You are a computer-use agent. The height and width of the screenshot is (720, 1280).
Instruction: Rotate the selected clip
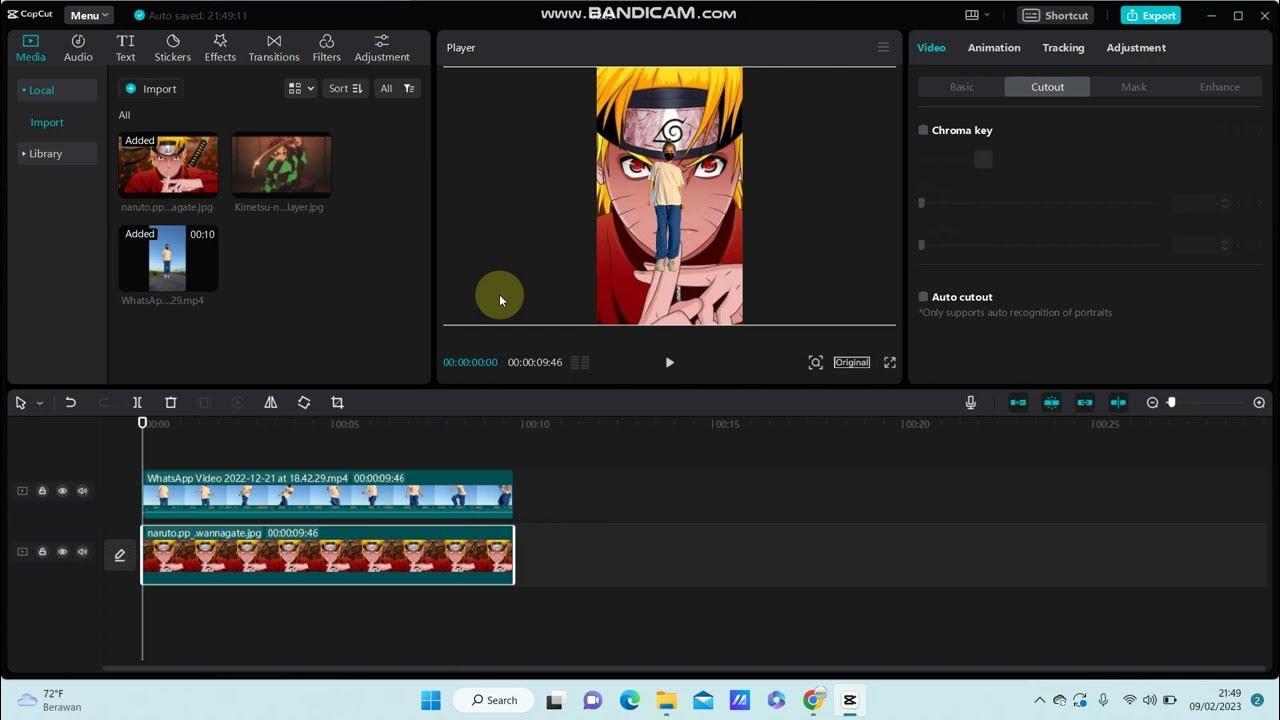click(304, 403)
